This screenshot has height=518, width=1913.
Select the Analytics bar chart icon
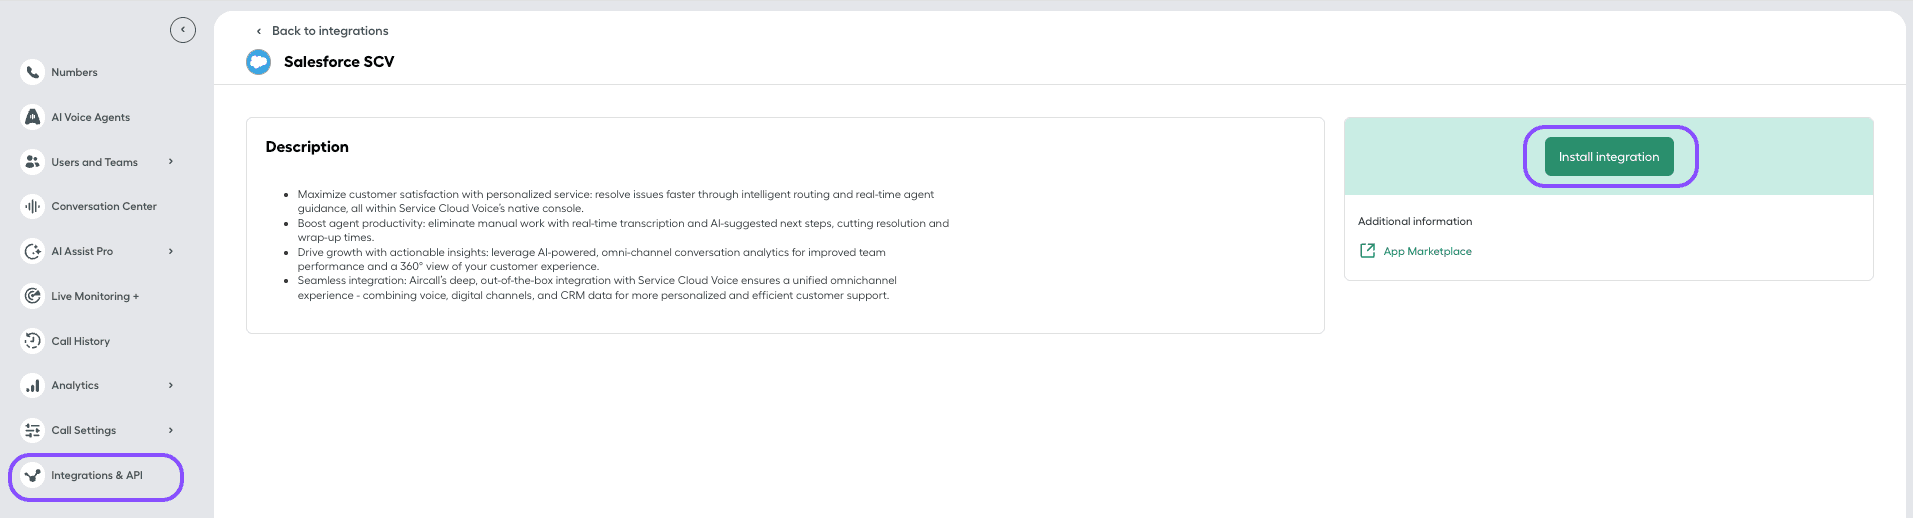32,385
